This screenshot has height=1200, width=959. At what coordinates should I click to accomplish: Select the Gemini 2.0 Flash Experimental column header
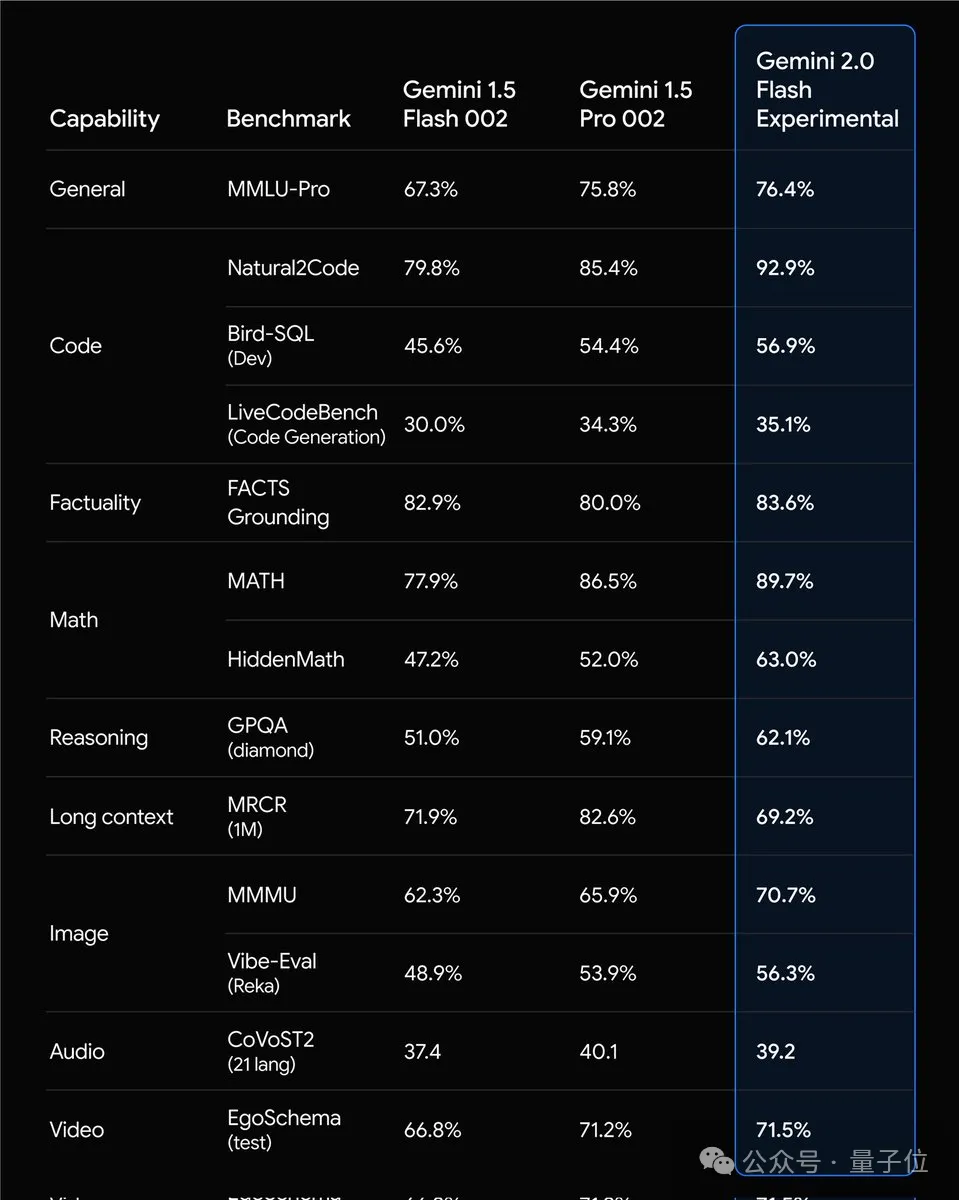pyautogui.click(x=826, y=90)
